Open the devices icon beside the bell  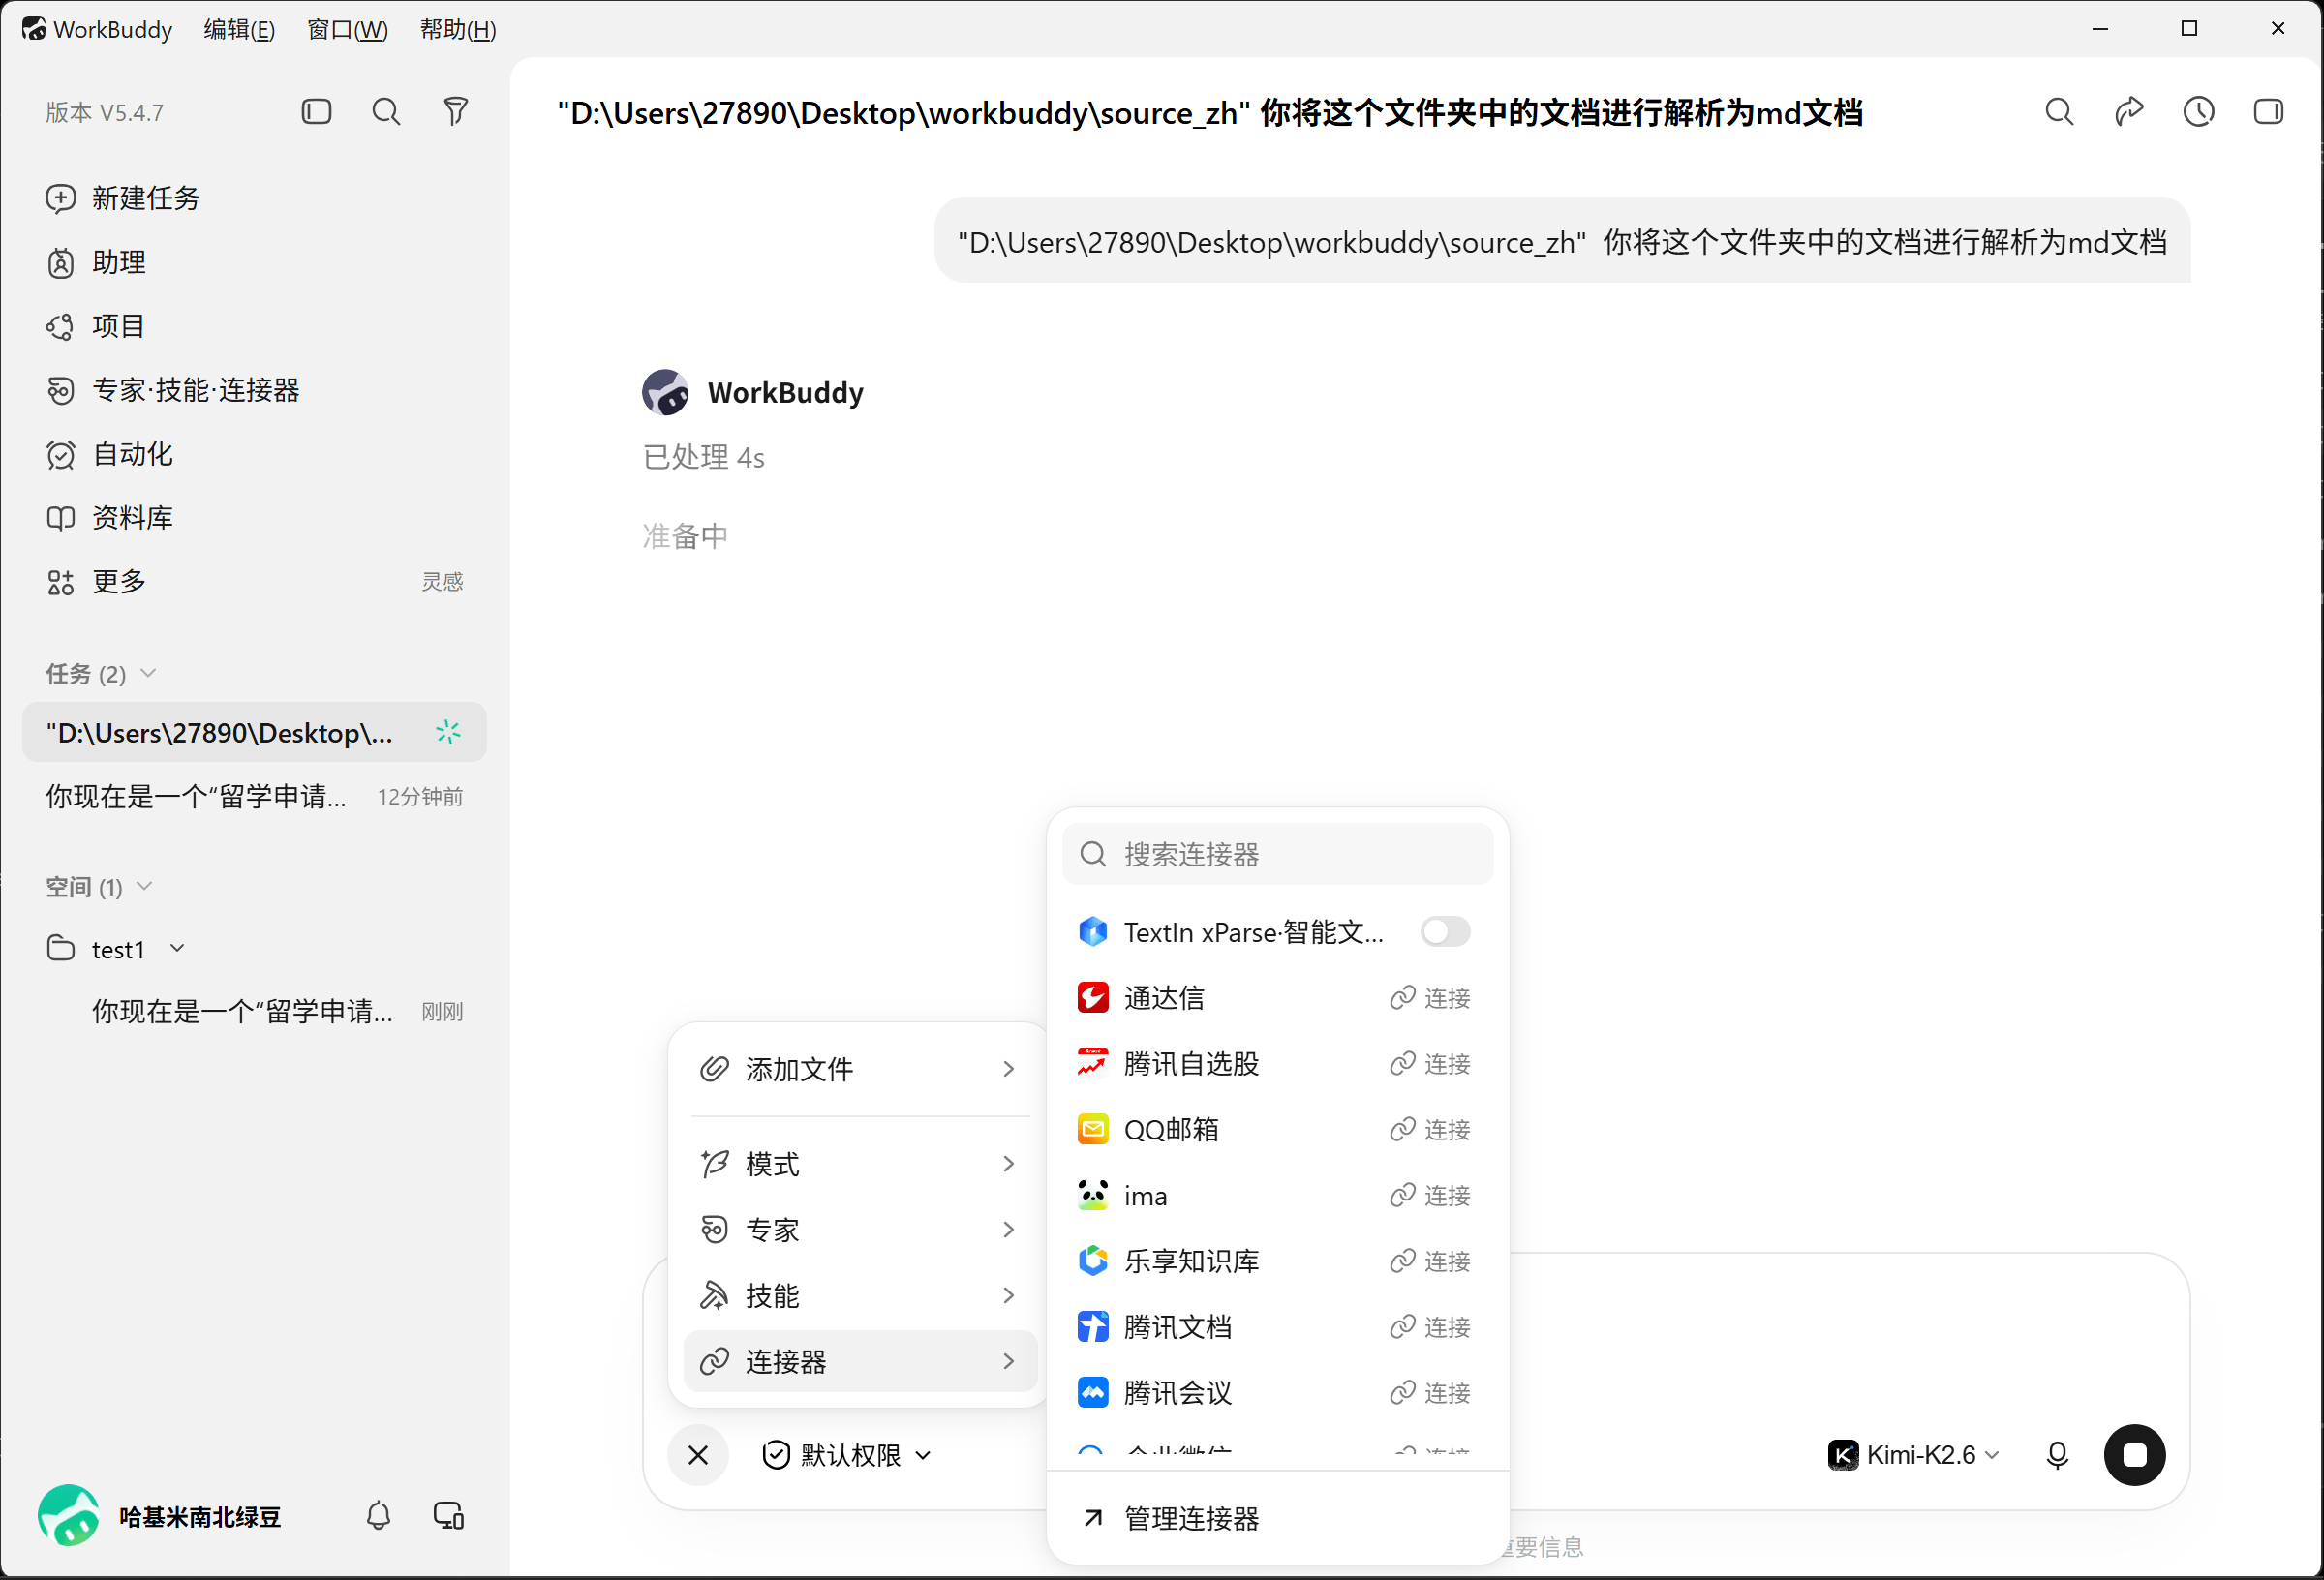(x=448, y=1516)
